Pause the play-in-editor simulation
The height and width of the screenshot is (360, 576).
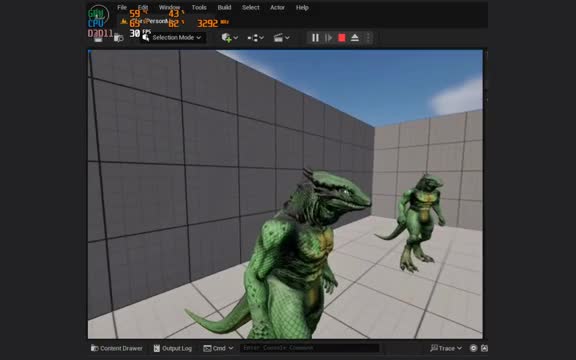pyautogui.click(x=315, y=37)
